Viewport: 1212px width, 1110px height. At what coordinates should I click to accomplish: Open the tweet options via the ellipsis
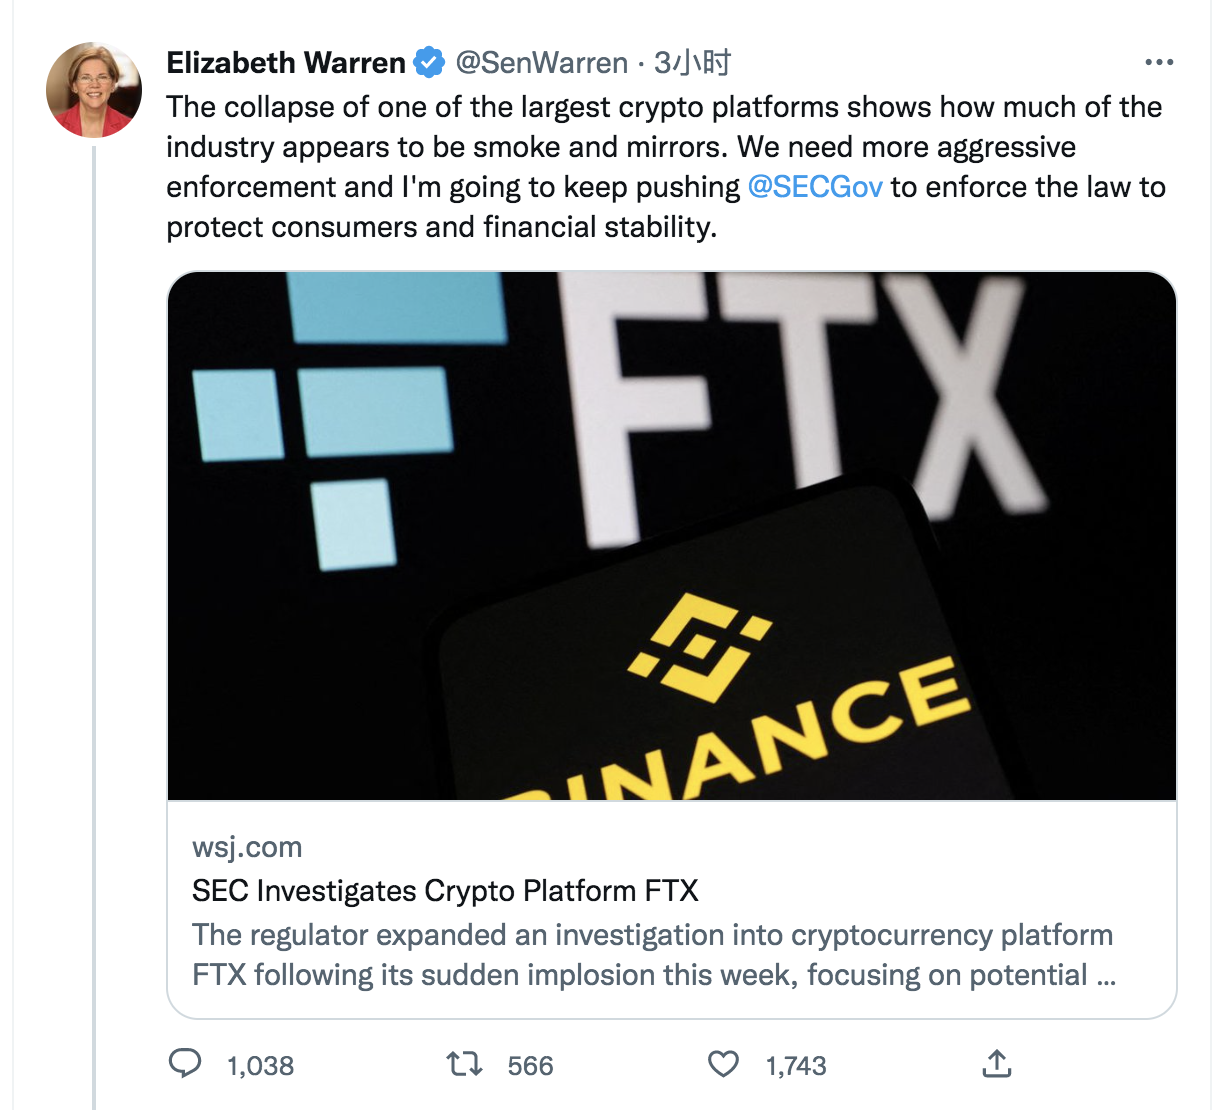[x=1158, y=61]
